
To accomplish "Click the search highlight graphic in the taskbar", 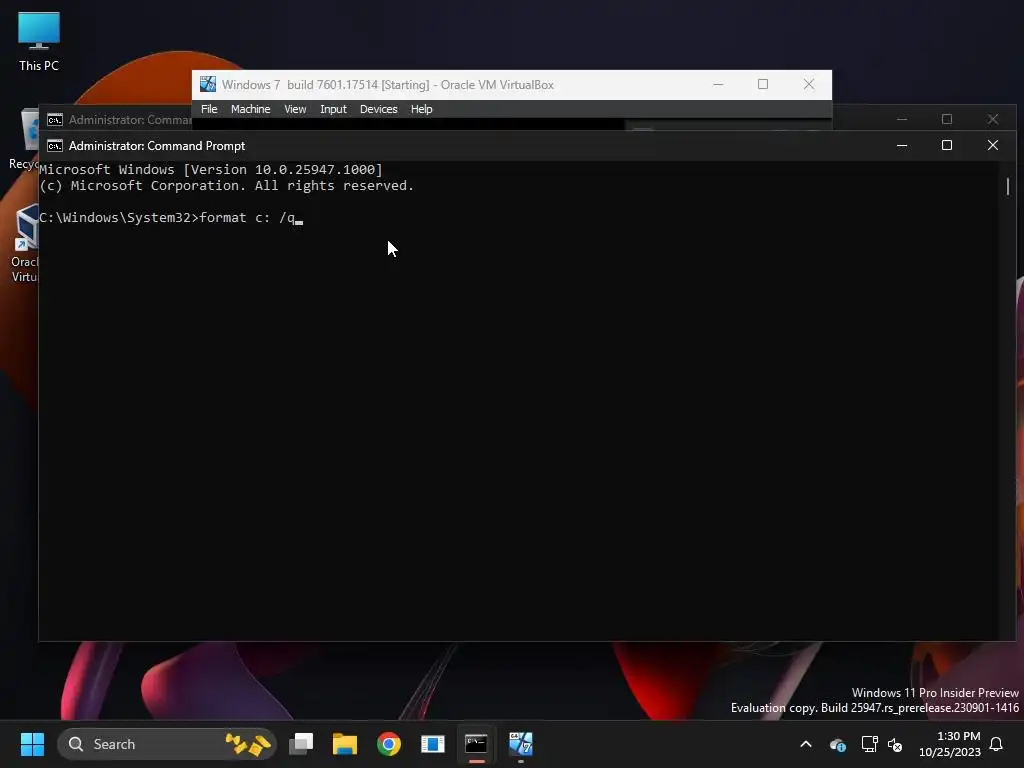I will [x=248, y=744].
